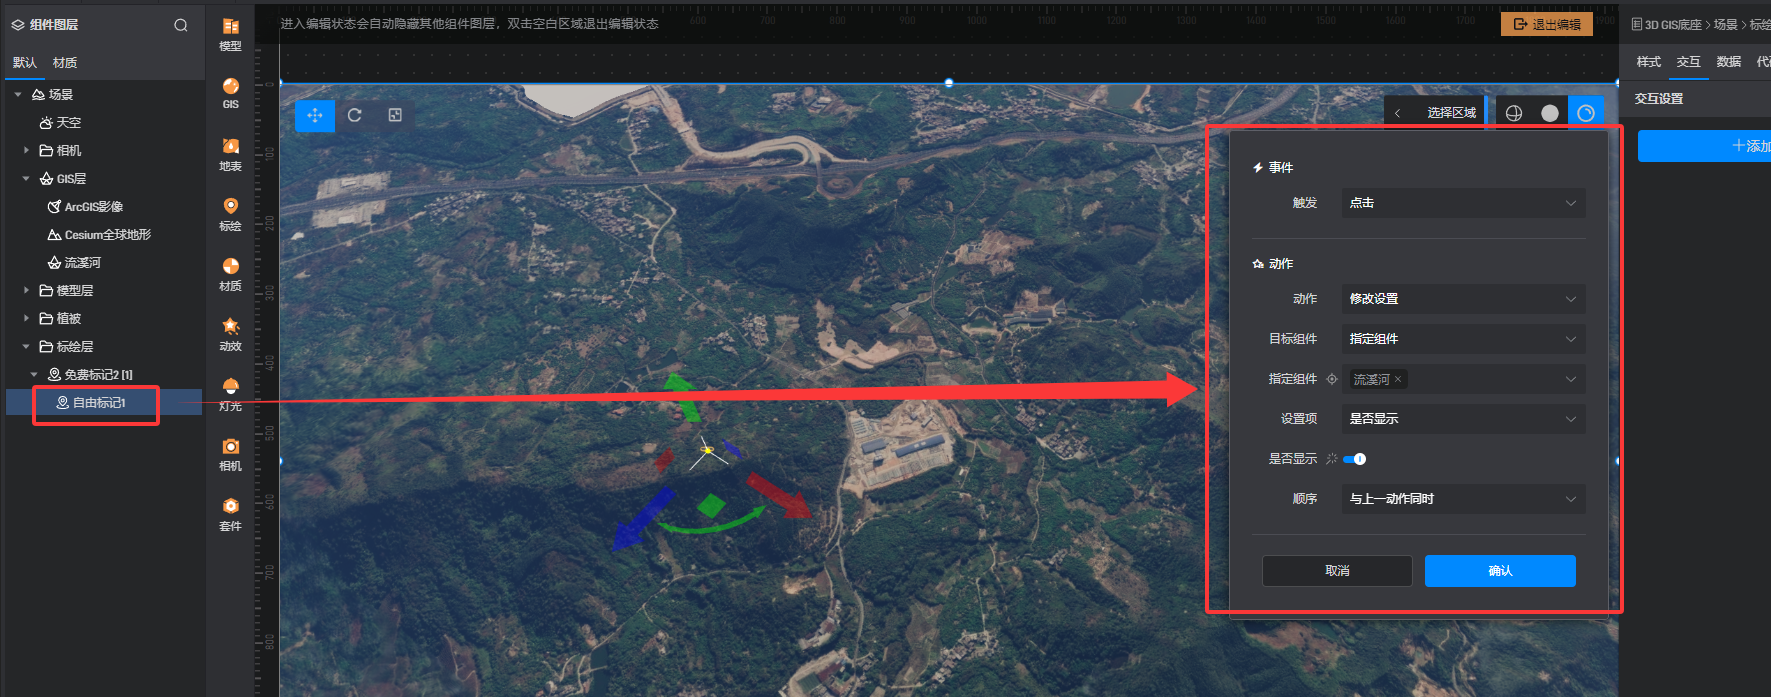Collapse the GIS层 tree node
Image resolution: width=1771 pixels, height=697 pixels.
(x=26, y=179)
